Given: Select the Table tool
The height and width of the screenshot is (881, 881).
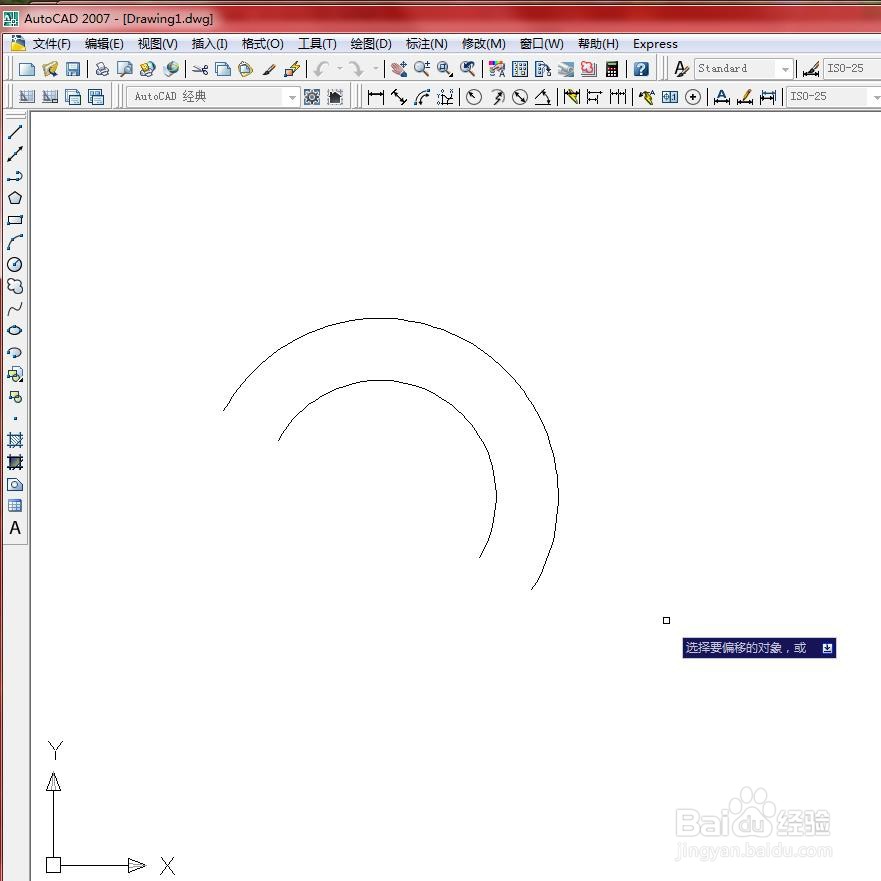Looking at the screenshot, I should (x=15, y=506).
